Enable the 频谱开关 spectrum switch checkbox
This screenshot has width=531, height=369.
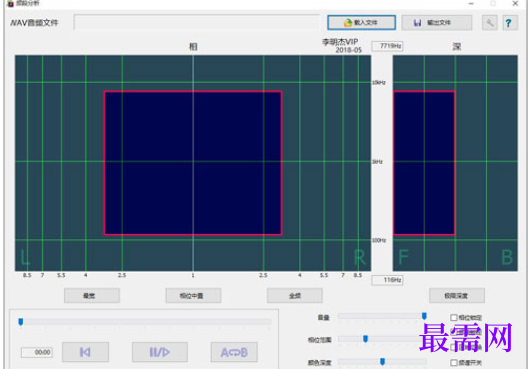tap(454, 363)
